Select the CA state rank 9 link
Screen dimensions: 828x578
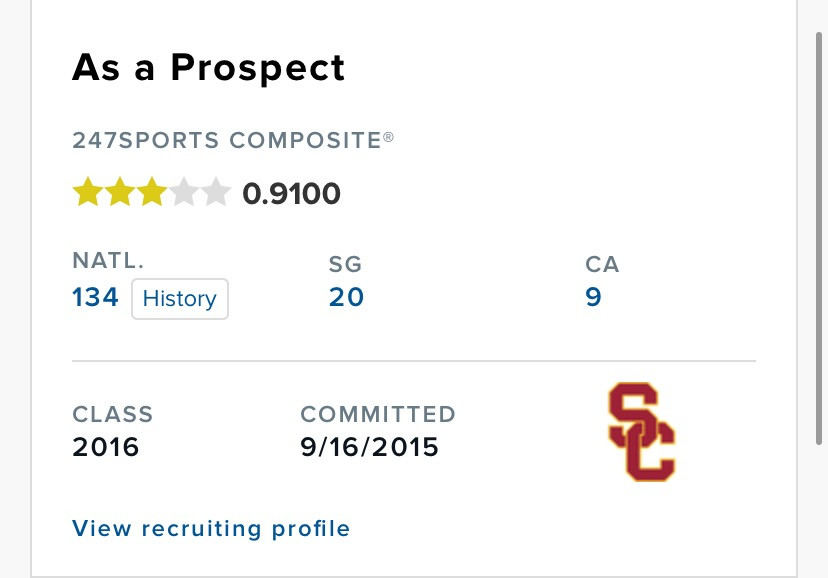(x=593, y=297)
